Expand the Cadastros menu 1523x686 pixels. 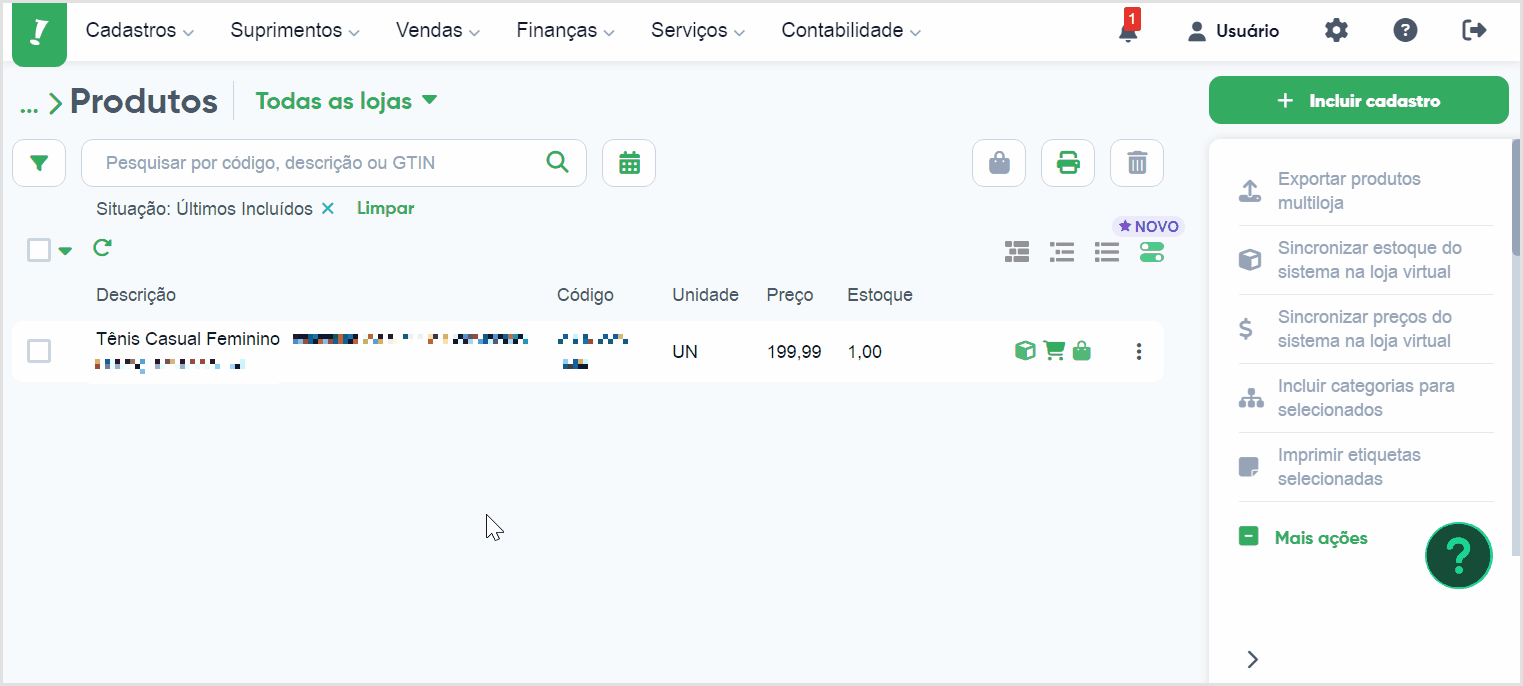(x=140, y=31)
